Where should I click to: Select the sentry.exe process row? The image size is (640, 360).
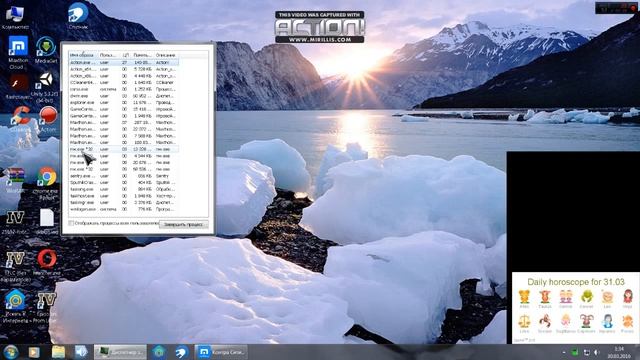(123, 176)
